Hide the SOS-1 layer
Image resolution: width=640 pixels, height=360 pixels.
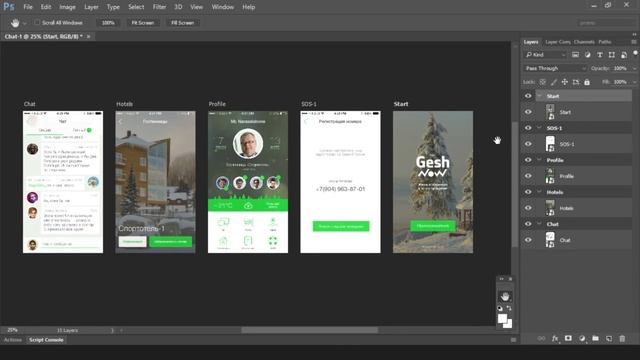[528, 144]
